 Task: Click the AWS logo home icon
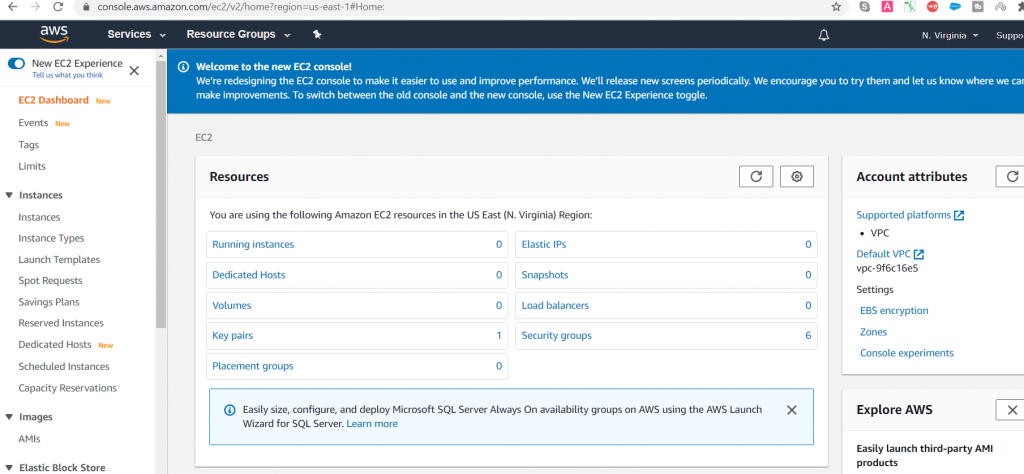[x=54, y=34]
